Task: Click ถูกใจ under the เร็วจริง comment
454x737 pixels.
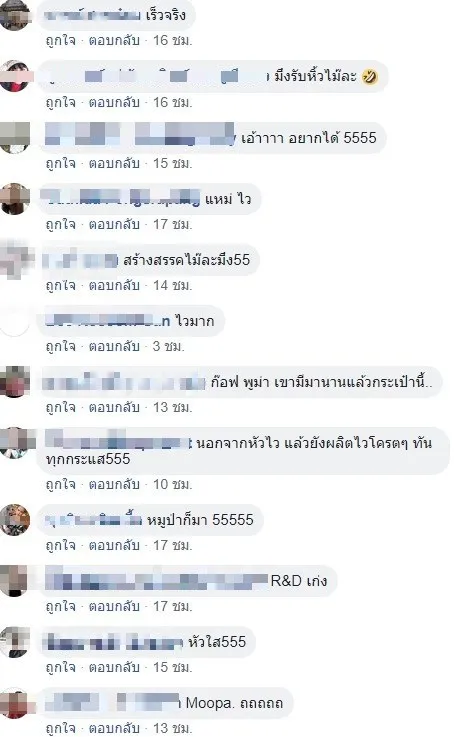Action: (60, 41)
